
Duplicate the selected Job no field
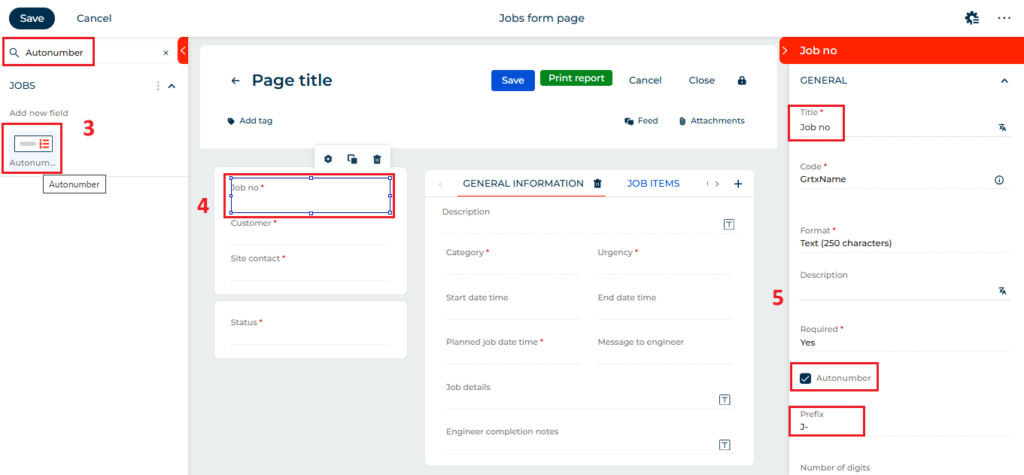click(x=352, y=159)
